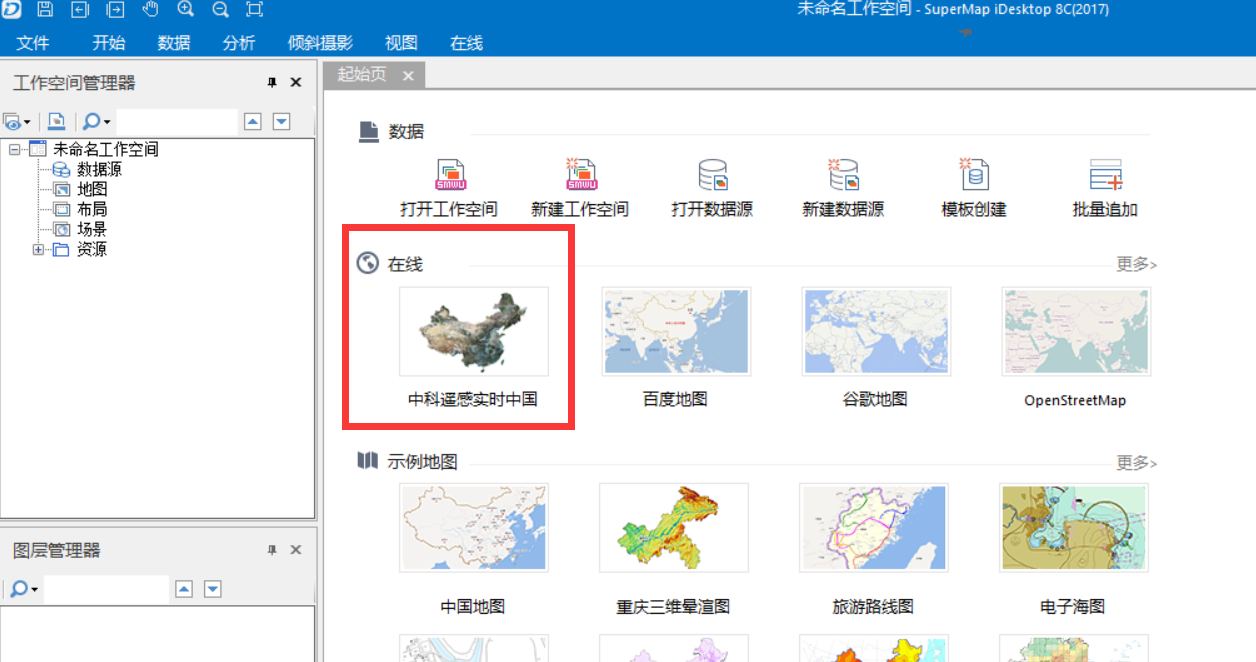Click the 打开工作空间 icon

449,175
